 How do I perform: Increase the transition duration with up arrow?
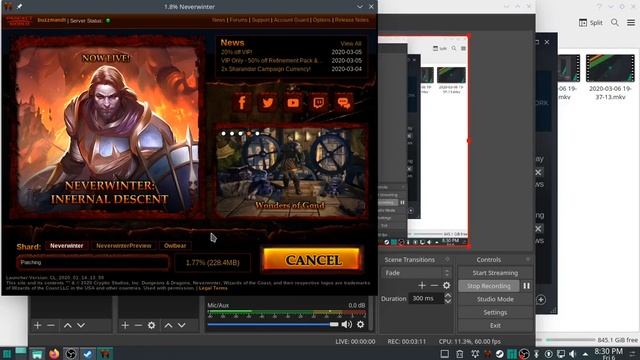tap(448, 295)
